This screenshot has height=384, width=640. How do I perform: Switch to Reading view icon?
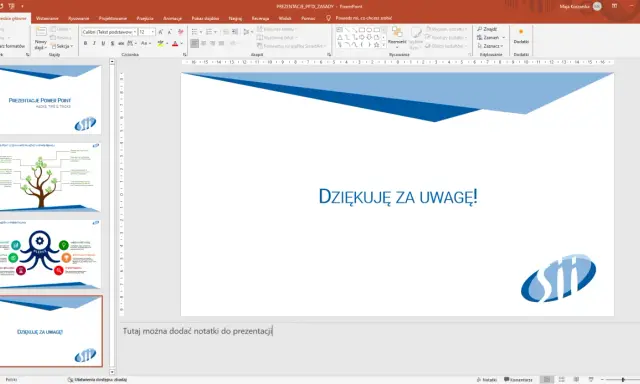[x=576, y=380]
